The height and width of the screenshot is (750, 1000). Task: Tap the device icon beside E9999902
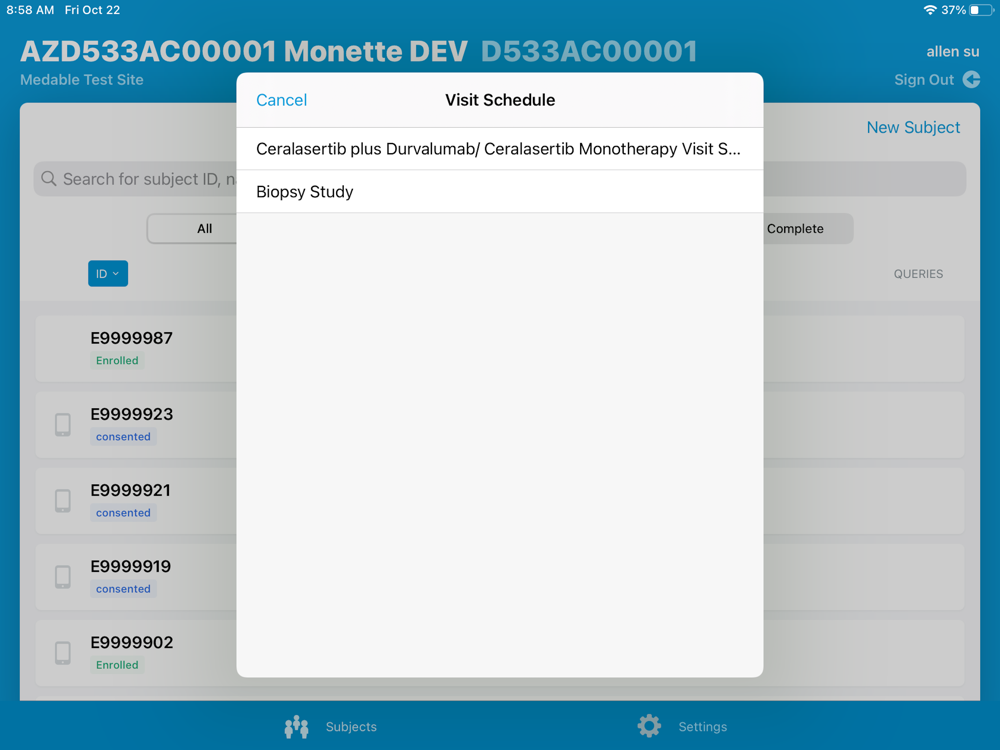[62, 653]
